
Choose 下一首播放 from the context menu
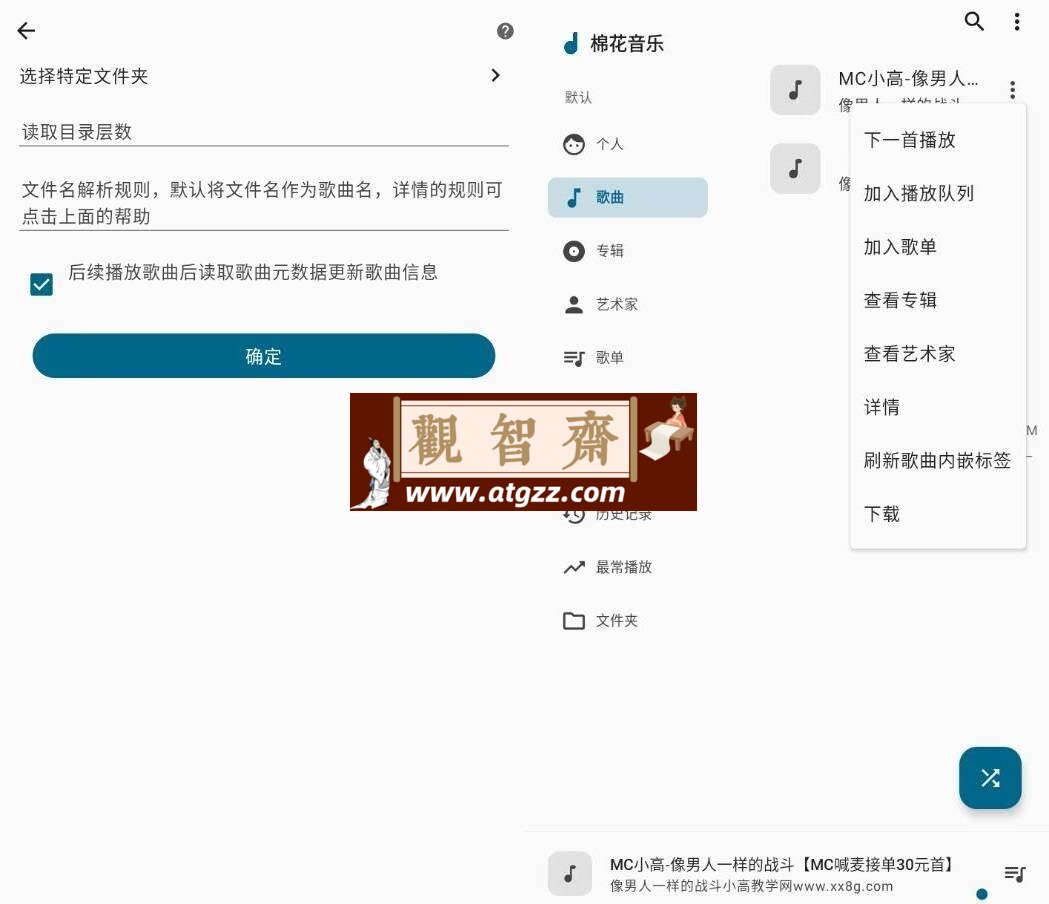tap(938, 140)
